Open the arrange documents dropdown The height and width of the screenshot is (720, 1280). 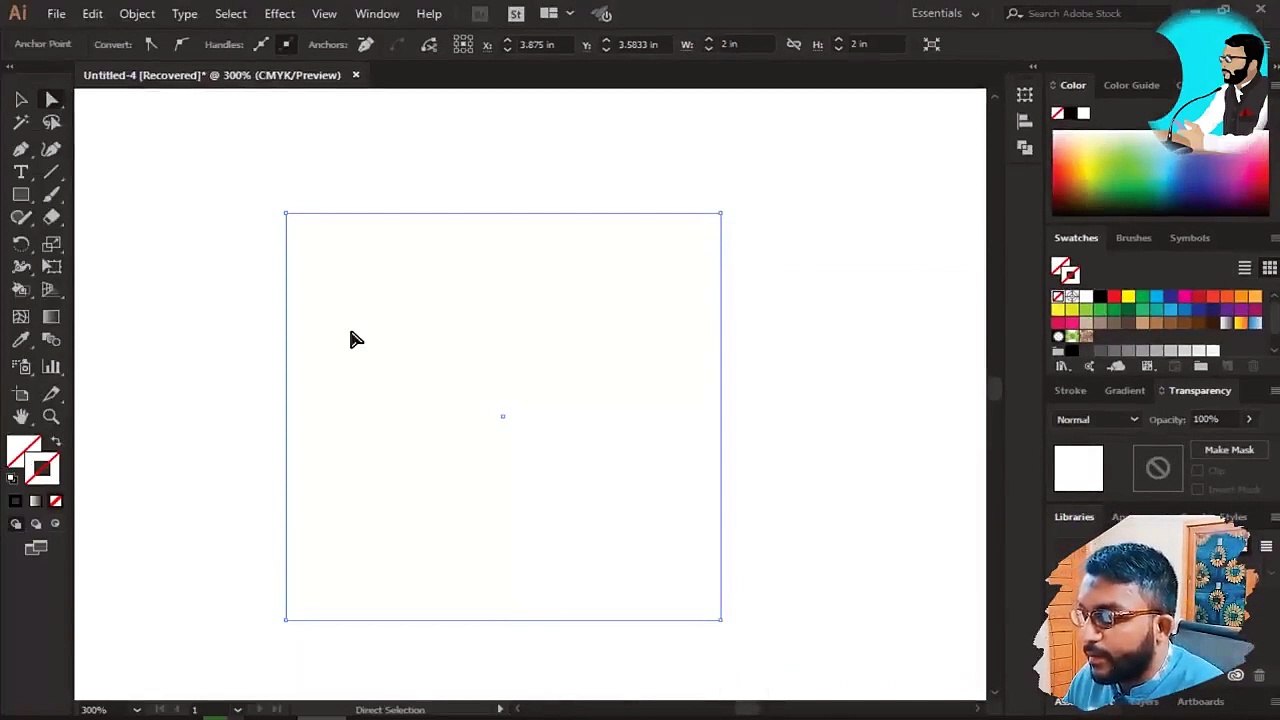pos(554,13)
